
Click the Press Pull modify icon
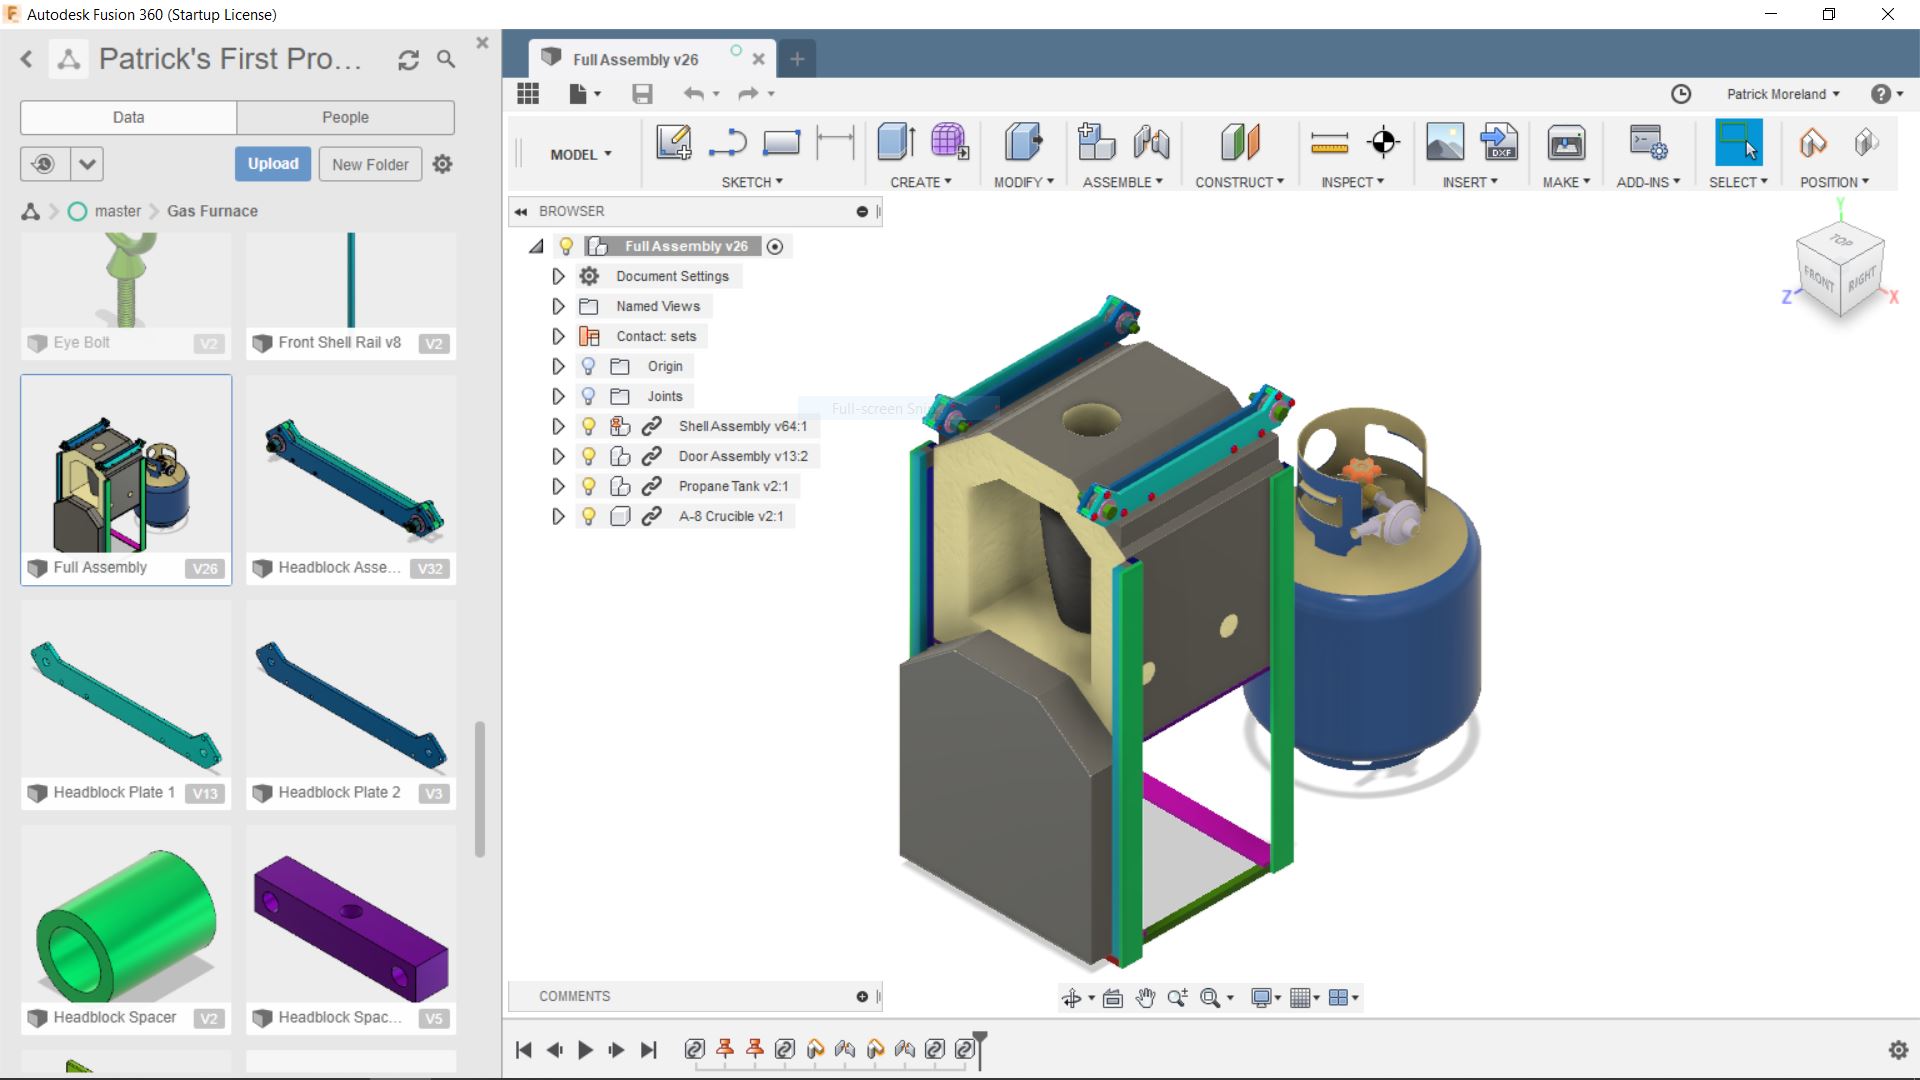(1023, 142)
